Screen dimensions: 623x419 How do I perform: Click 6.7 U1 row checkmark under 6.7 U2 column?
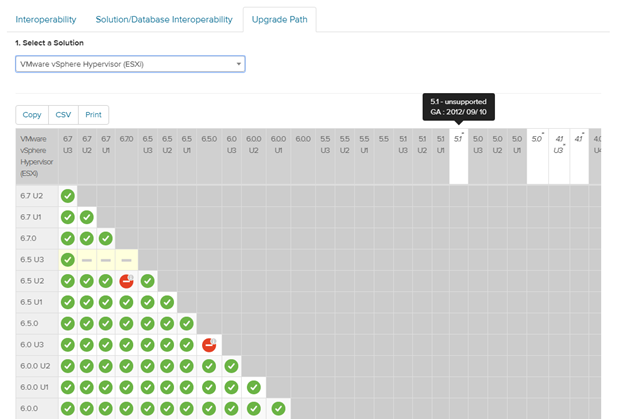point(87,217)
